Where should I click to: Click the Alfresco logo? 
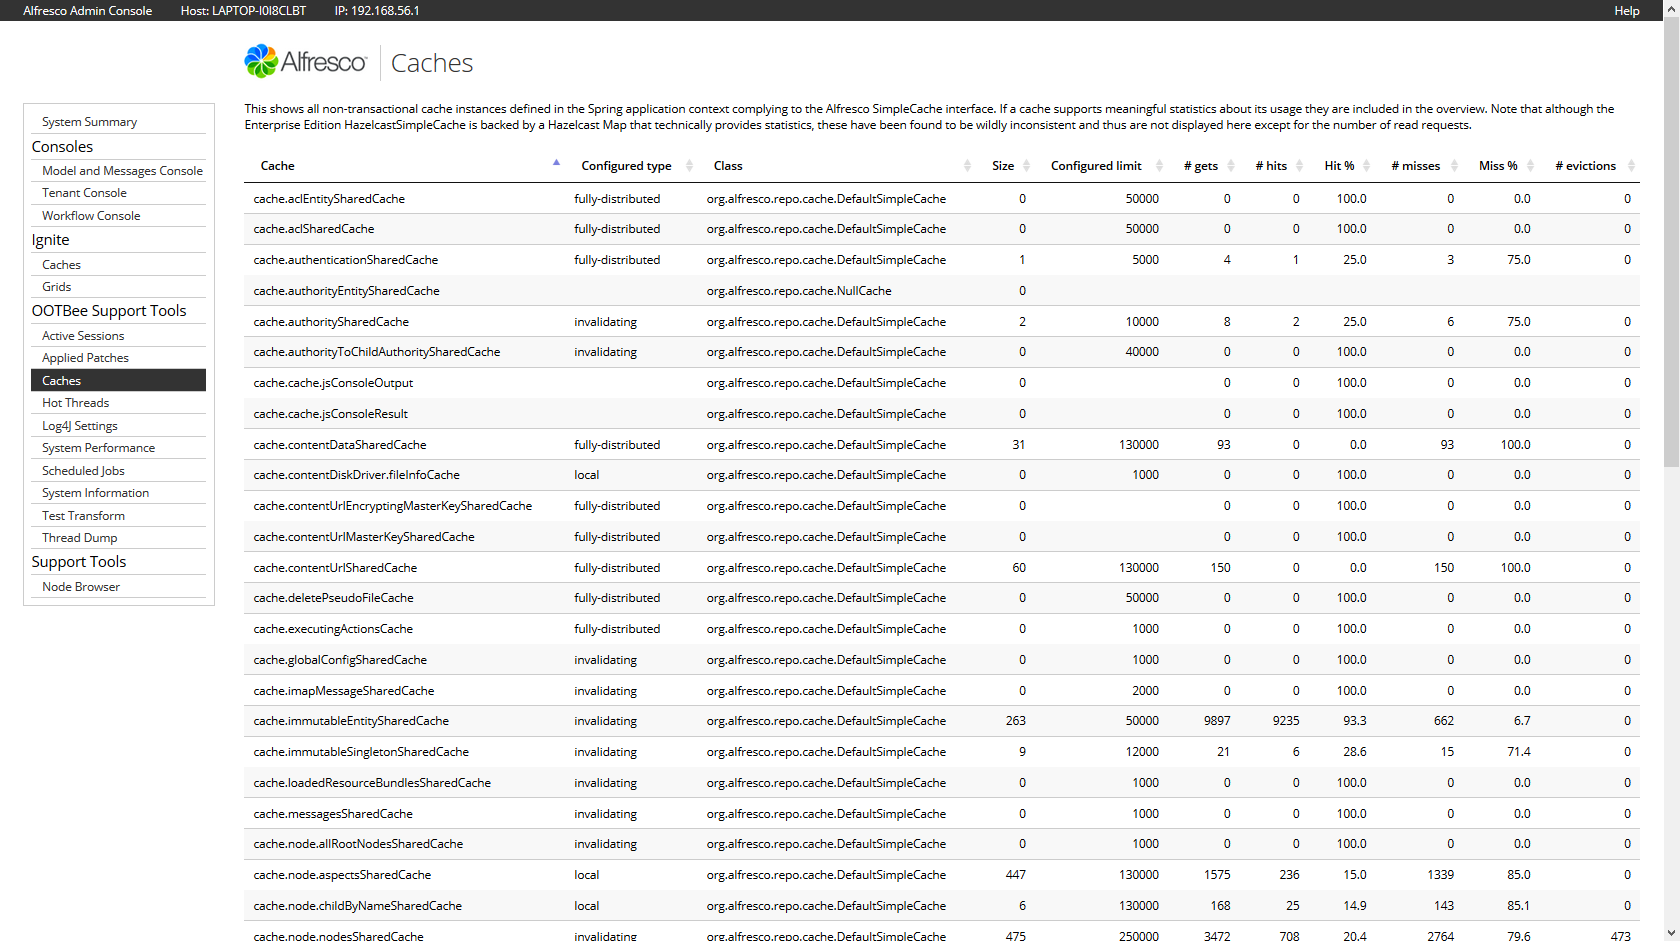pos(306,61)
